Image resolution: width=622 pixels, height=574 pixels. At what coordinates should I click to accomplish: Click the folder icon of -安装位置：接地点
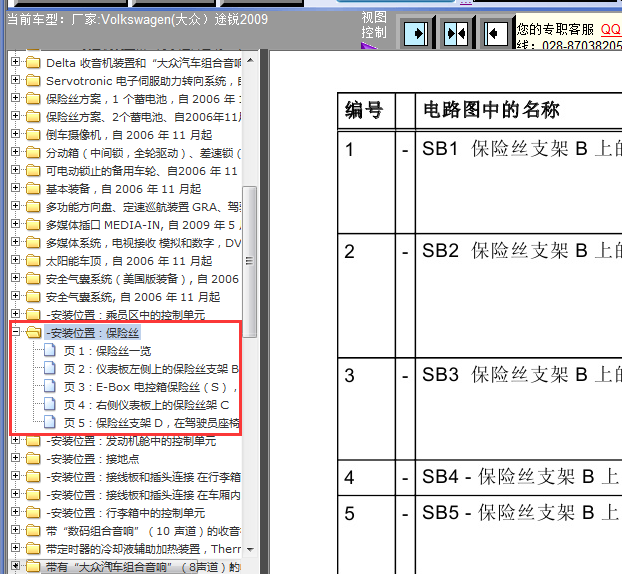tap(33, 459)
